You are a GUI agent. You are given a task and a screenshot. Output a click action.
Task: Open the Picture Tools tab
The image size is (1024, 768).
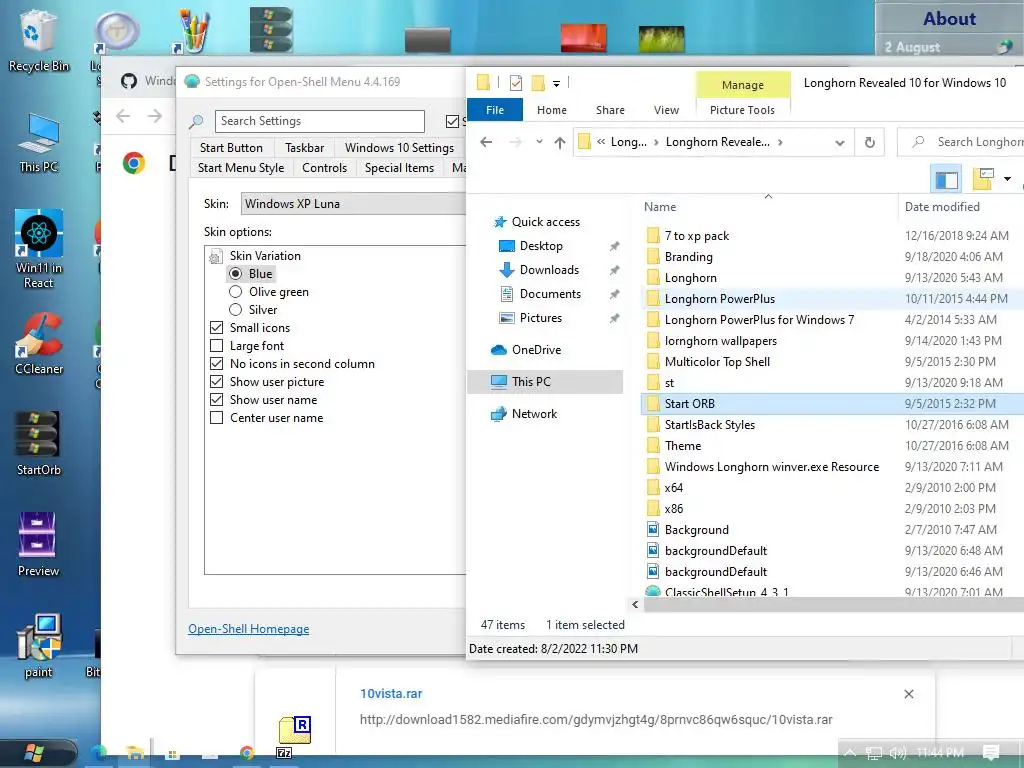(743, 110)
